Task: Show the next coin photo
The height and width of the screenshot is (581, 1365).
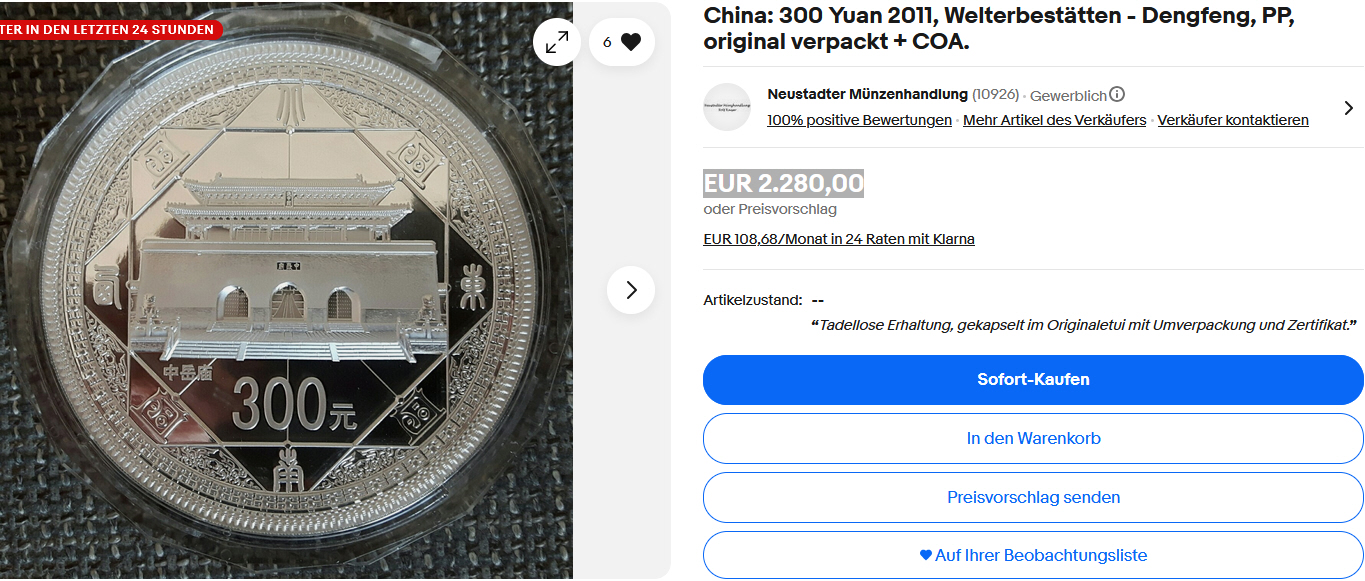Action: tap(631, 290)
